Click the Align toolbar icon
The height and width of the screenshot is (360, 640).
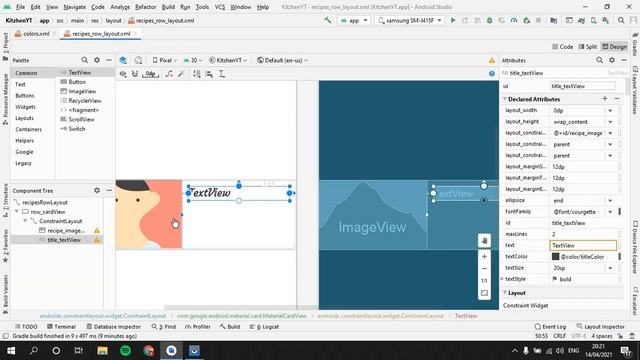click(x=209, y=74)
